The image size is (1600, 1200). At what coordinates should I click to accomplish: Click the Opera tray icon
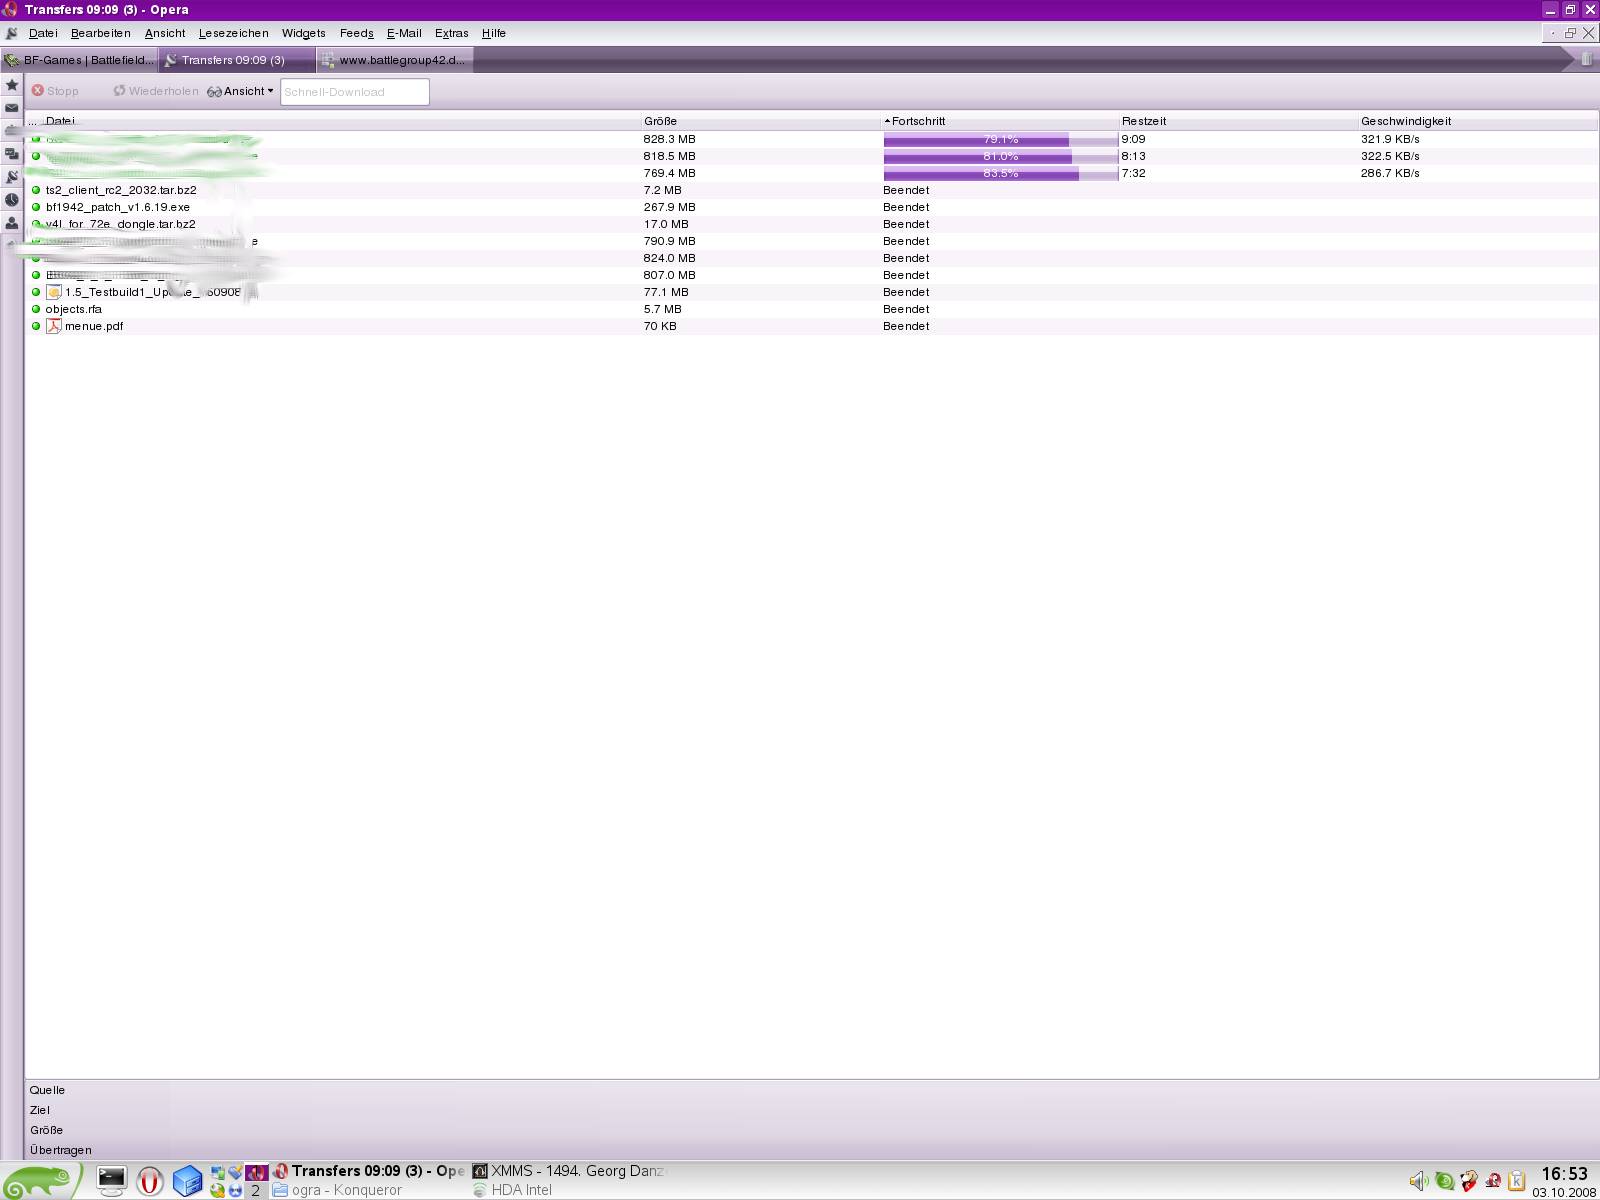(1493, 1181)
